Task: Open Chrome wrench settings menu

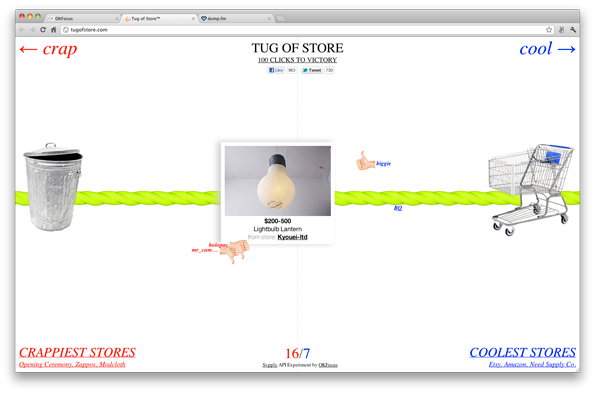Action: tap(573, 30)
